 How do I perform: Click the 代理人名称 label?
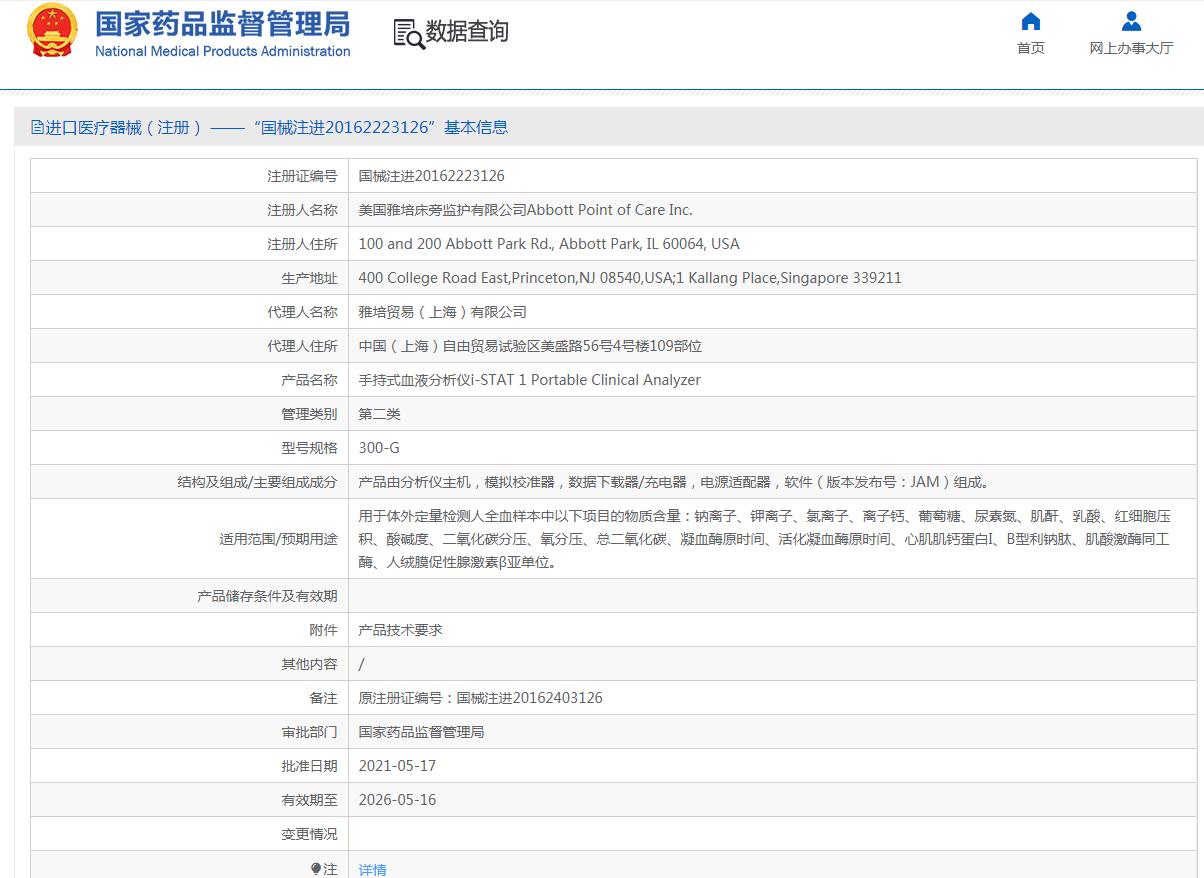(x=302, y=312)
